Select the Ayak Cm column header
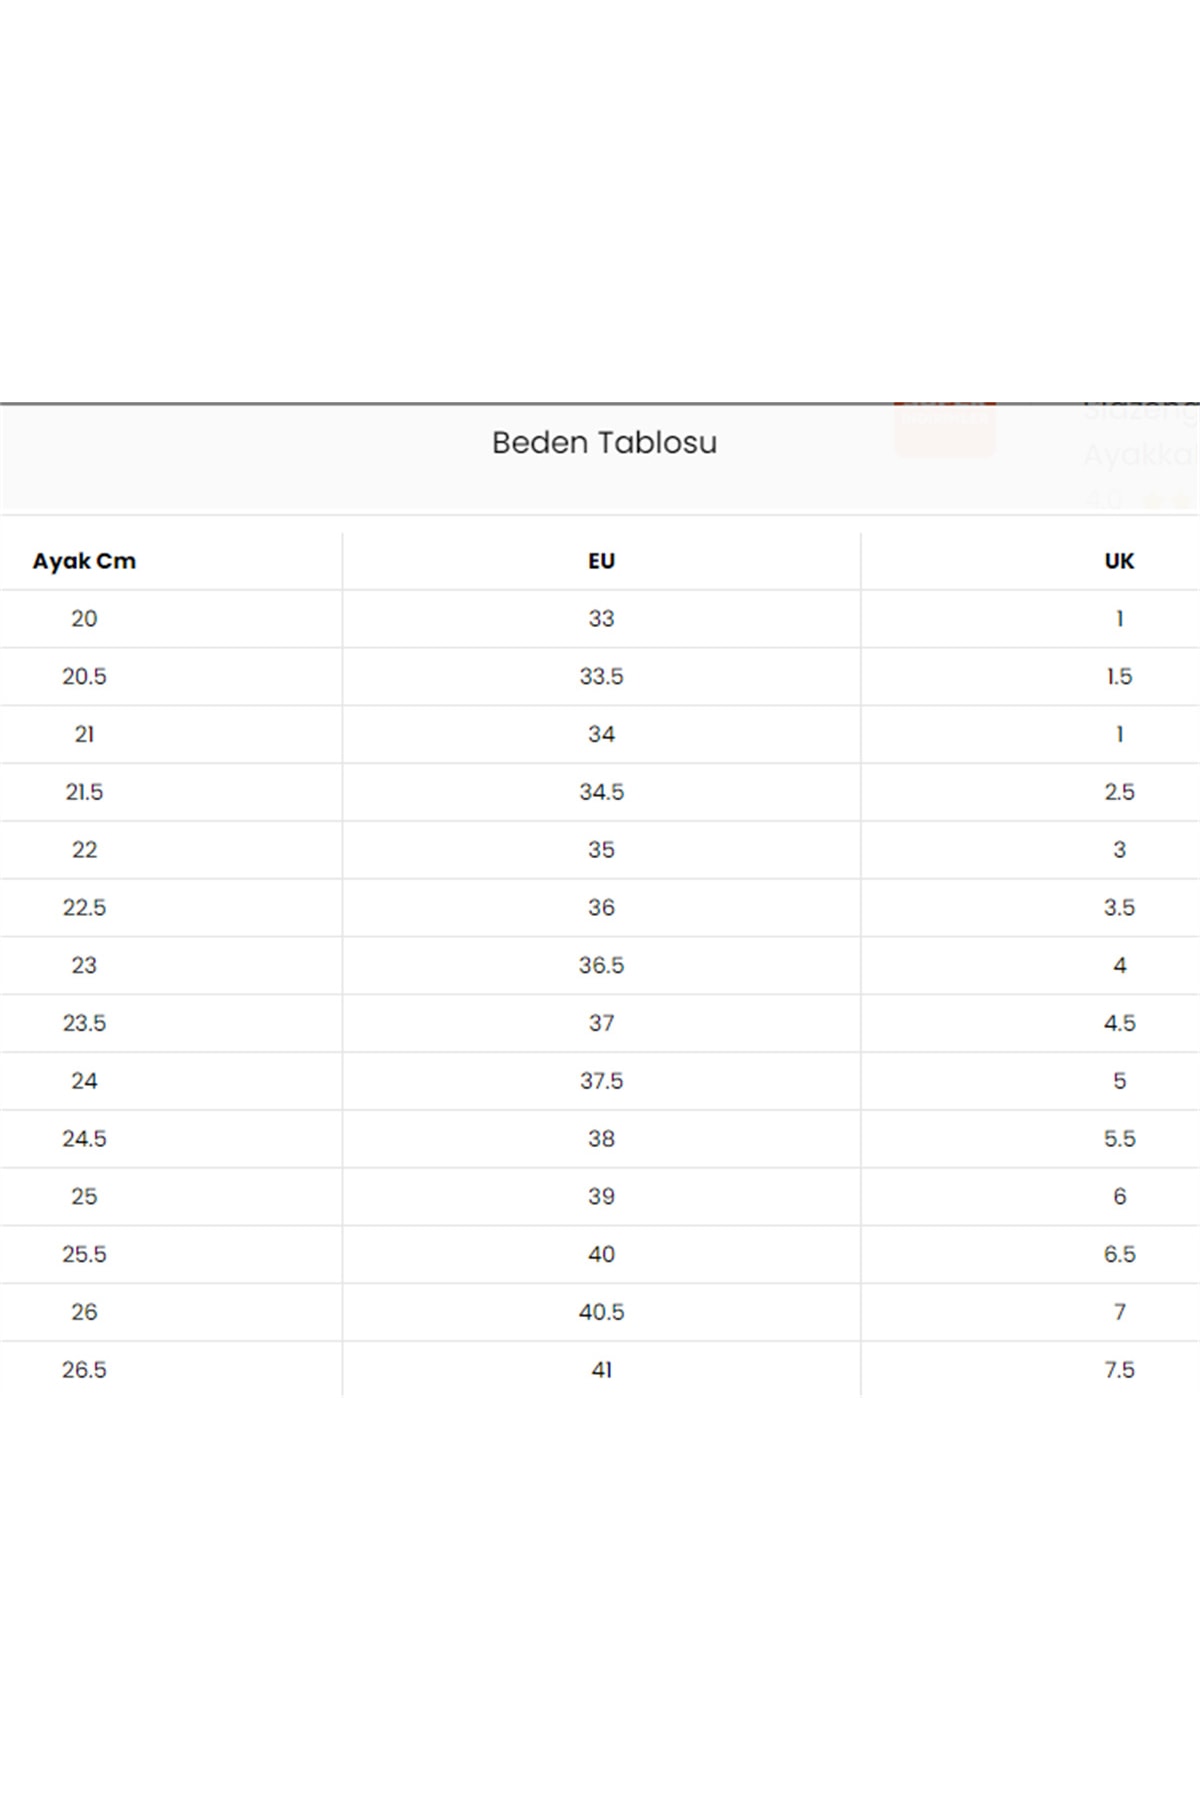 click(x=84, y=561)
